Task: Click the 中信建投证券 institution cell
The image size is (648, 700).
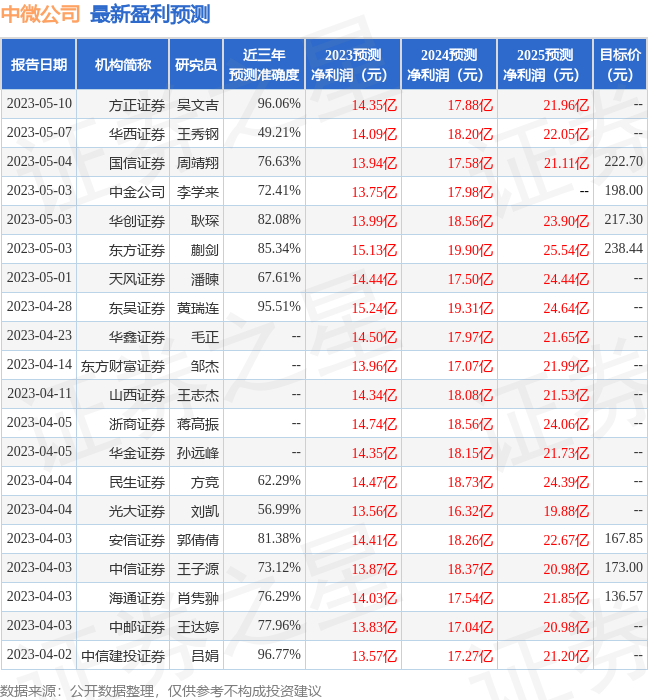Action: [123, 657]
